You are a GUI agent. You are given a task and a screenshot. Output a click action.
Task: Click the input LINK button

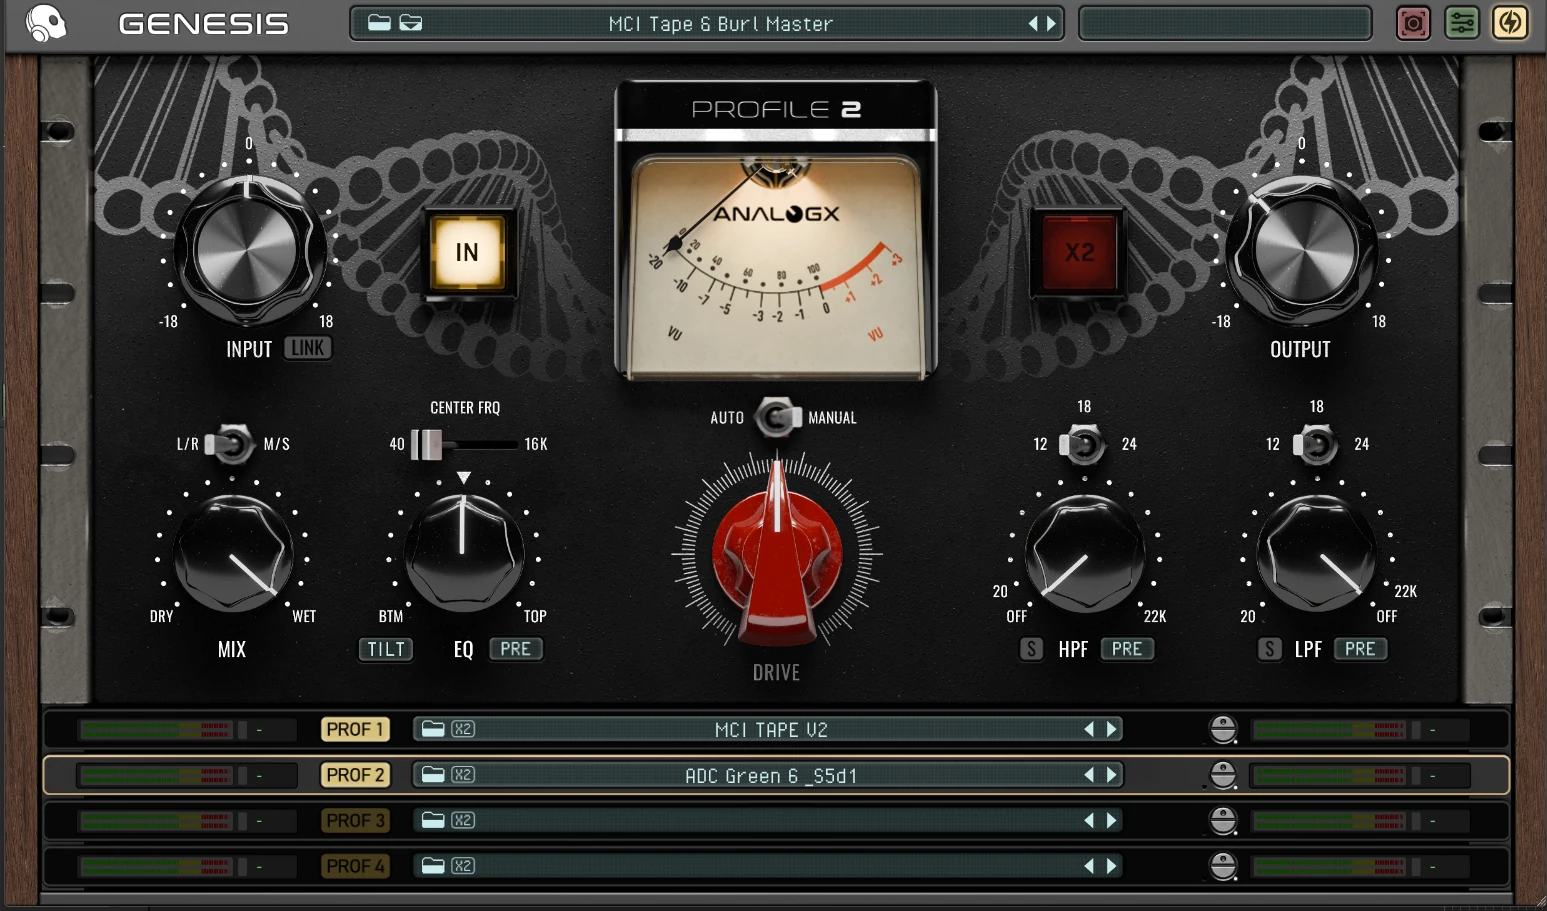coord(308,348)
